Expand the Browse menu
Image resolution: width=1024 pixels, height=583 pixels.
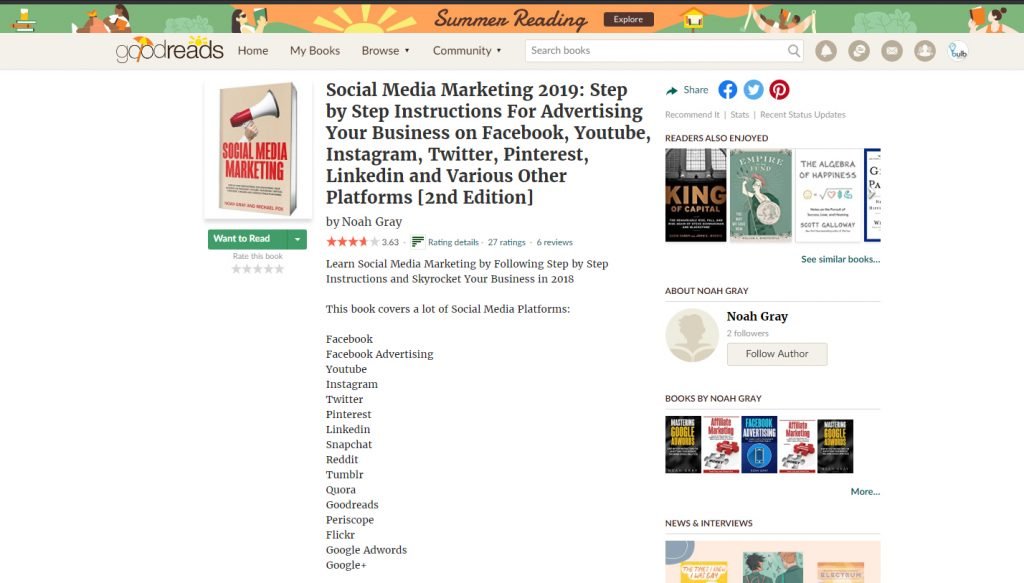click(385, 50)
